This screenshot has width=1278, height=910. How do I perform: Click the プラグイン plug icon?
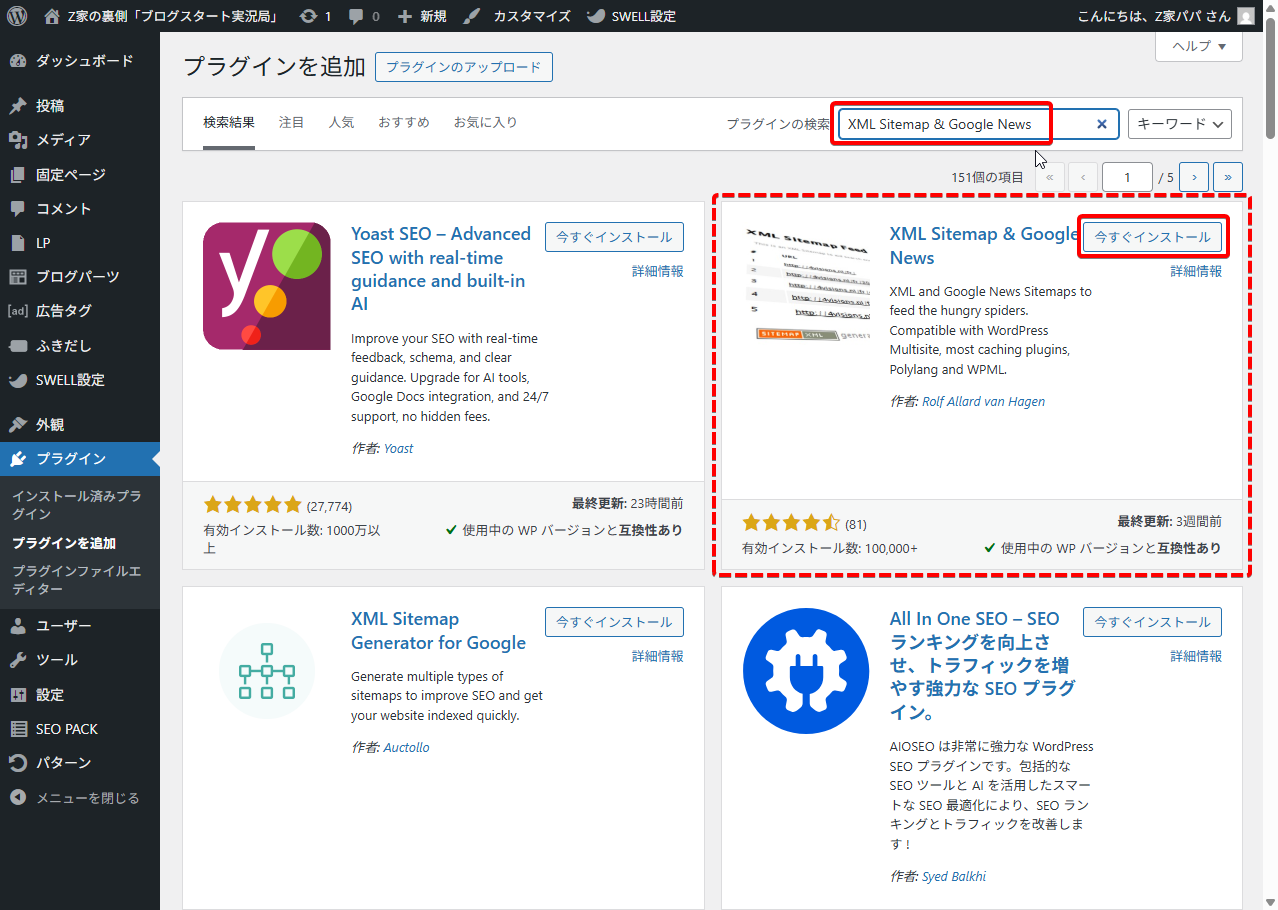point(18,459)
